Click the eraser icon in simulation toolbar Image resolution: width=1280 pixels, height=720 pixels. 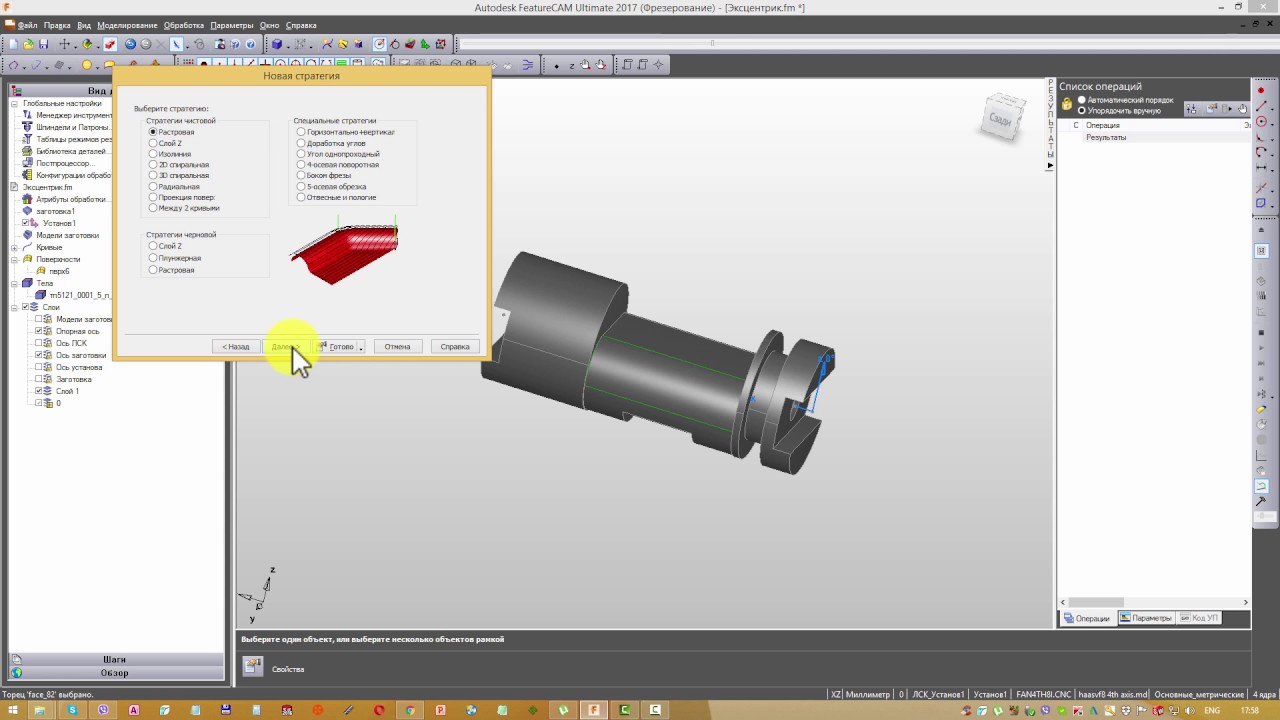pos(1261,409)
